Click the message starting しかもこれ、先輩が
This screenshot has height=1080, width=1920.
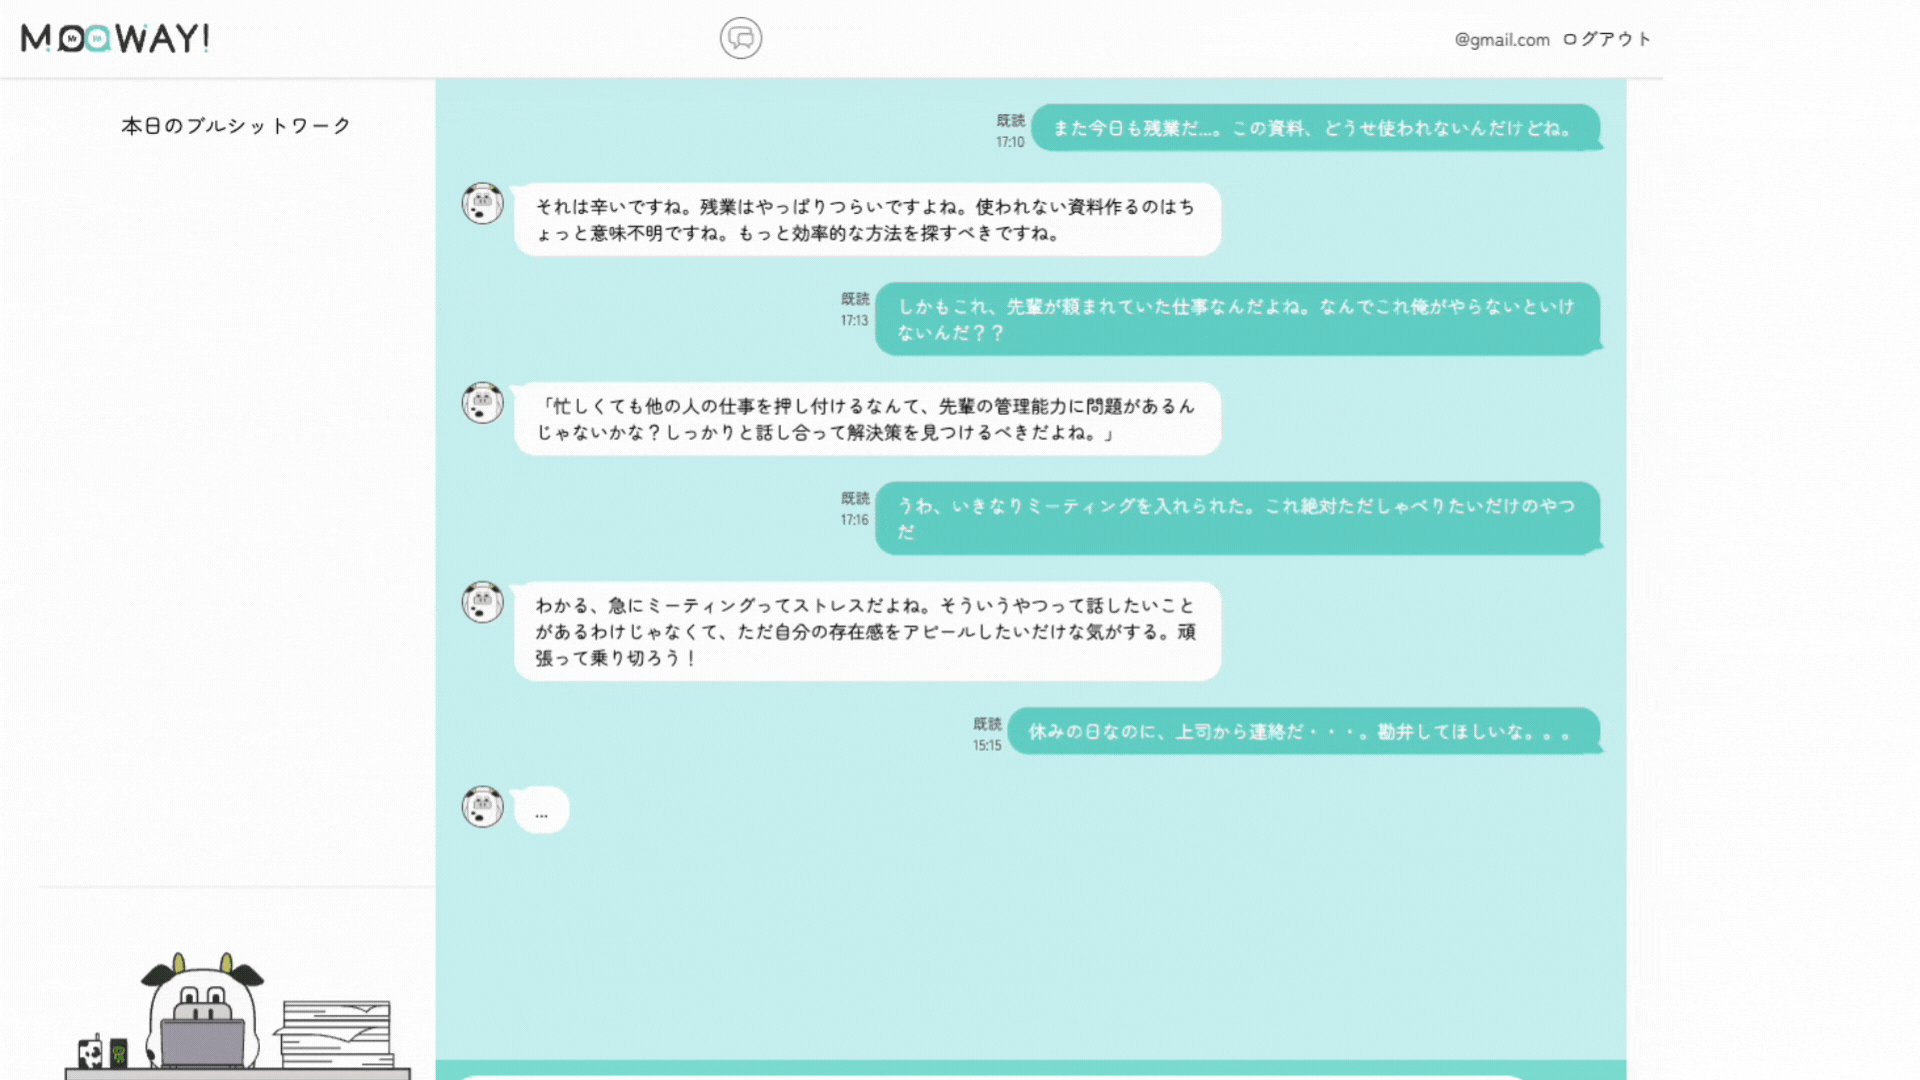(1236, 319)
